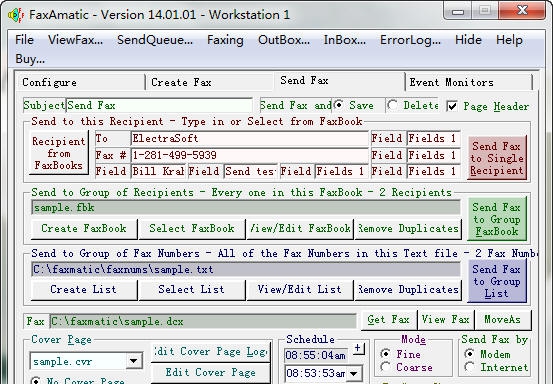The width and height of the screenshot is (553, 384).
Task: Select the Delete radio button
Action: [392, 105]
